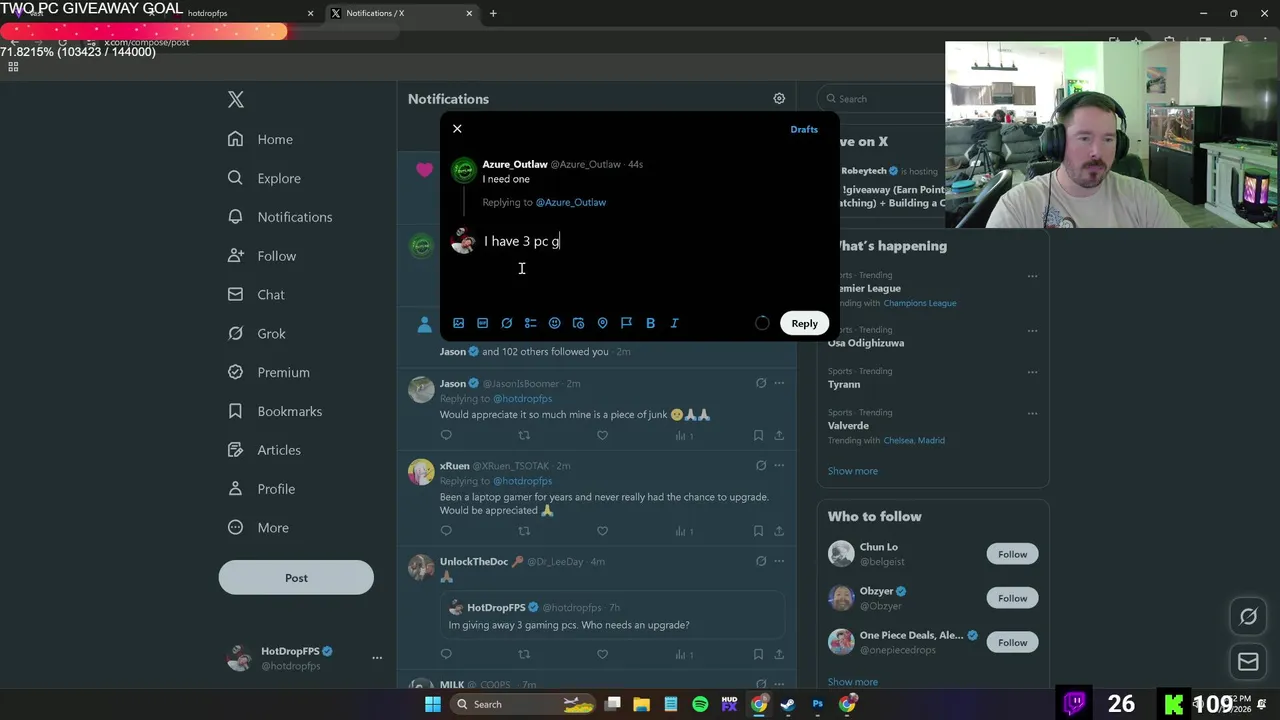Show more trending topics
Image resolution: width=1280 pixels, height=720 pixels.
[x=853, y=471]
